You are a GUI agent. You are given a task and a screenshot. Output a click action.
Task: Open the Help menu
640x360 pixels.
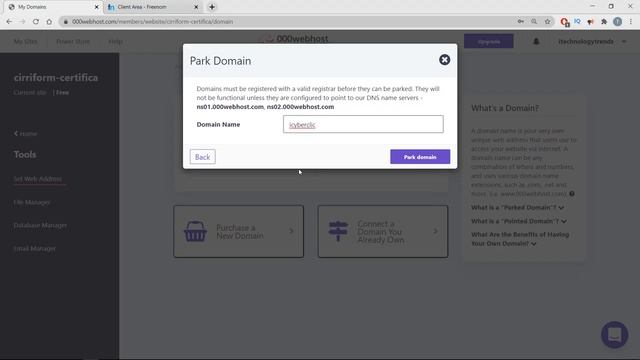pyautogui.click(x=116, y=41)
